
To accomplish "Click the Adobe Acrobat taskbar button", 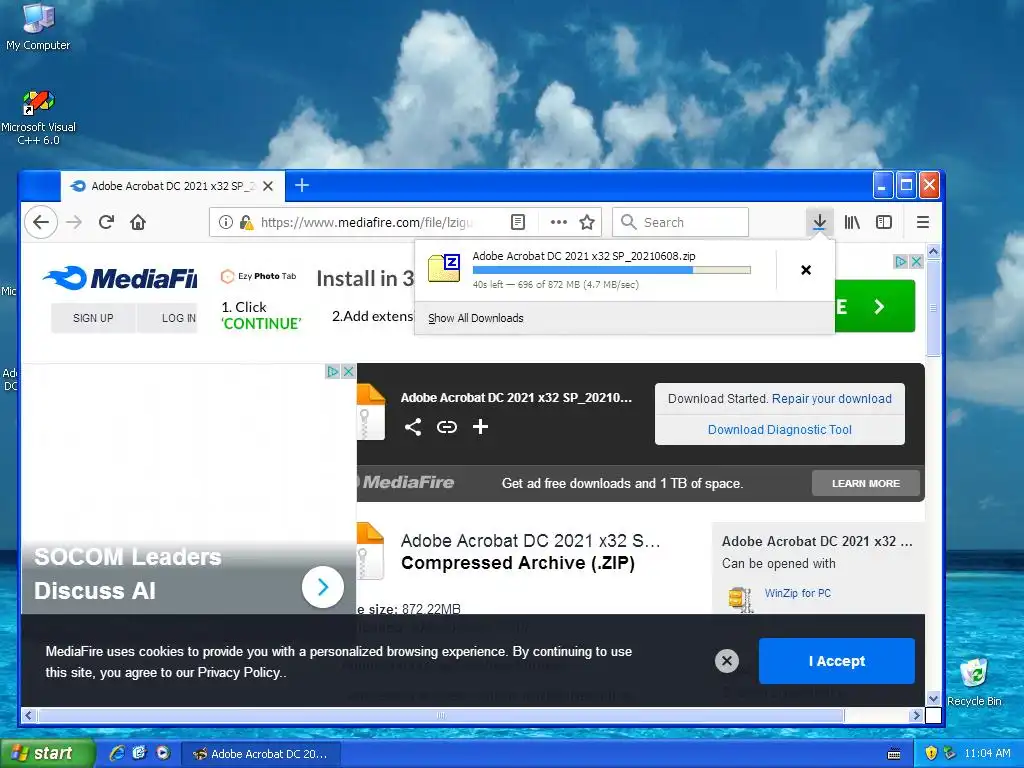I will (x=260, y=754).
